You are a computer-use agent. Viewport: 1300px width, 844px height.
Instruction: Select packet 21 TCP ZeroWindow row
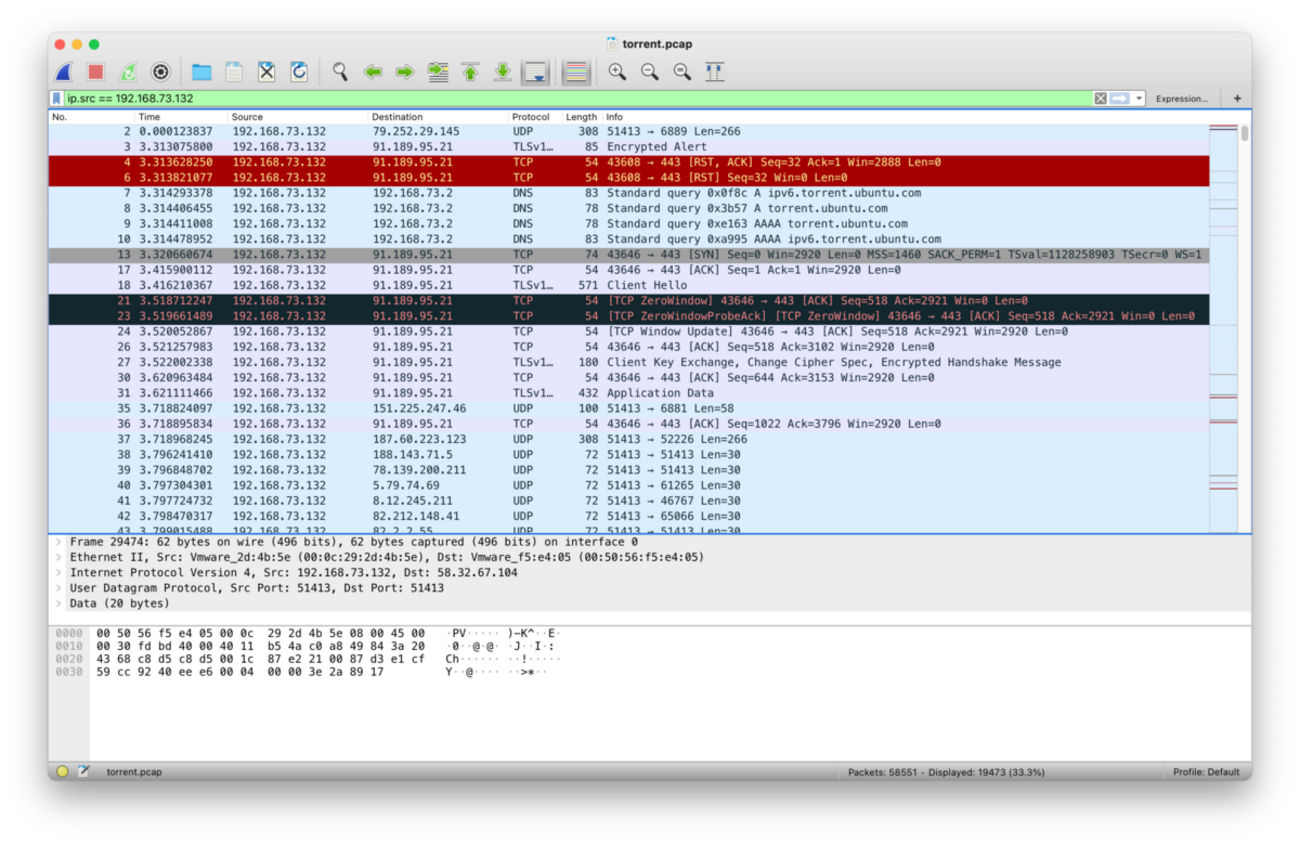point(628,301)
